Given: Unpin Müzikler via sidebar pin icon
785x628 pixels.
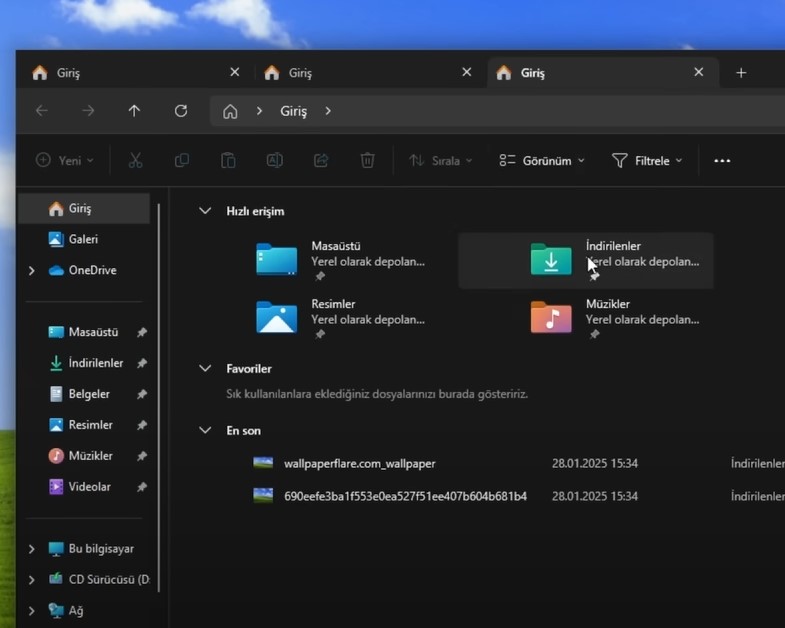Looking at the screenshot, I should (142, 456).
